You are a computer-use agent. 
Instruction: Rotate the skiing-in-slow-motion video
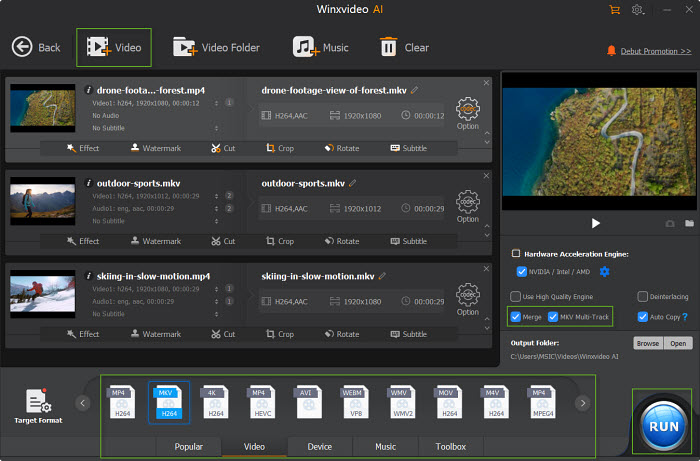tap(342, 334)
